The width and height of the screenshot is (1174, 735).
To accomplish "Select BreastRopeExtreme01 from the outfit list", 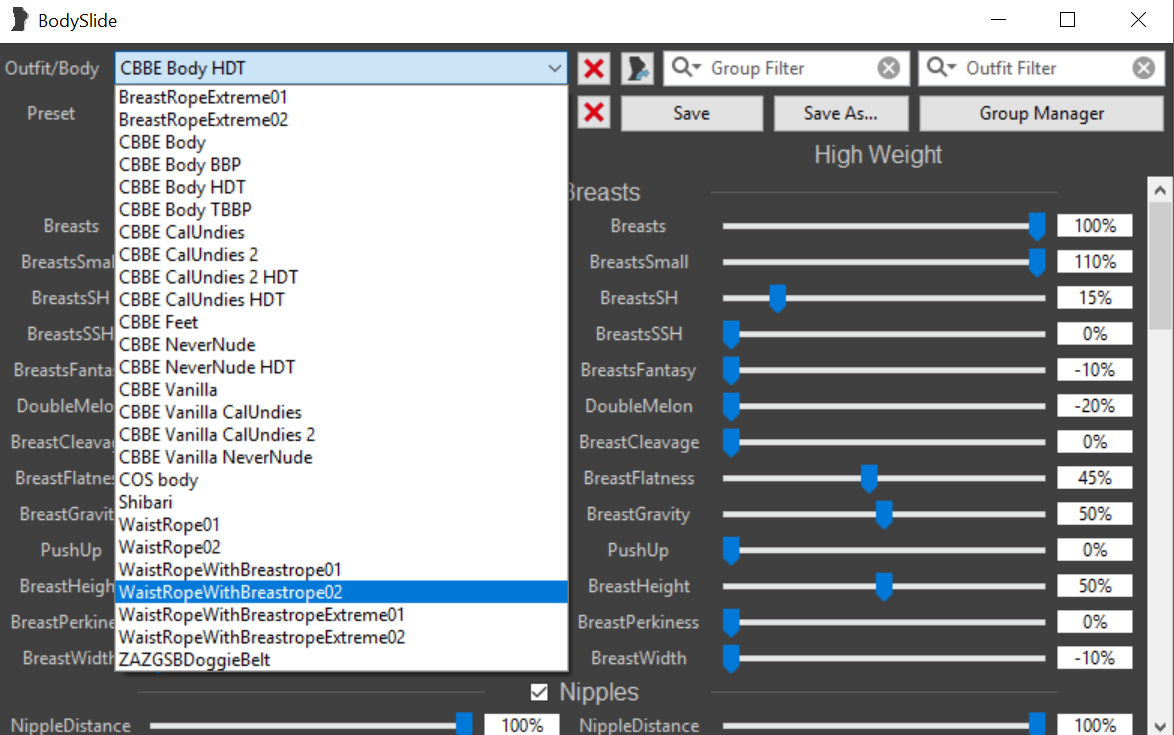I will pos(341,97).
